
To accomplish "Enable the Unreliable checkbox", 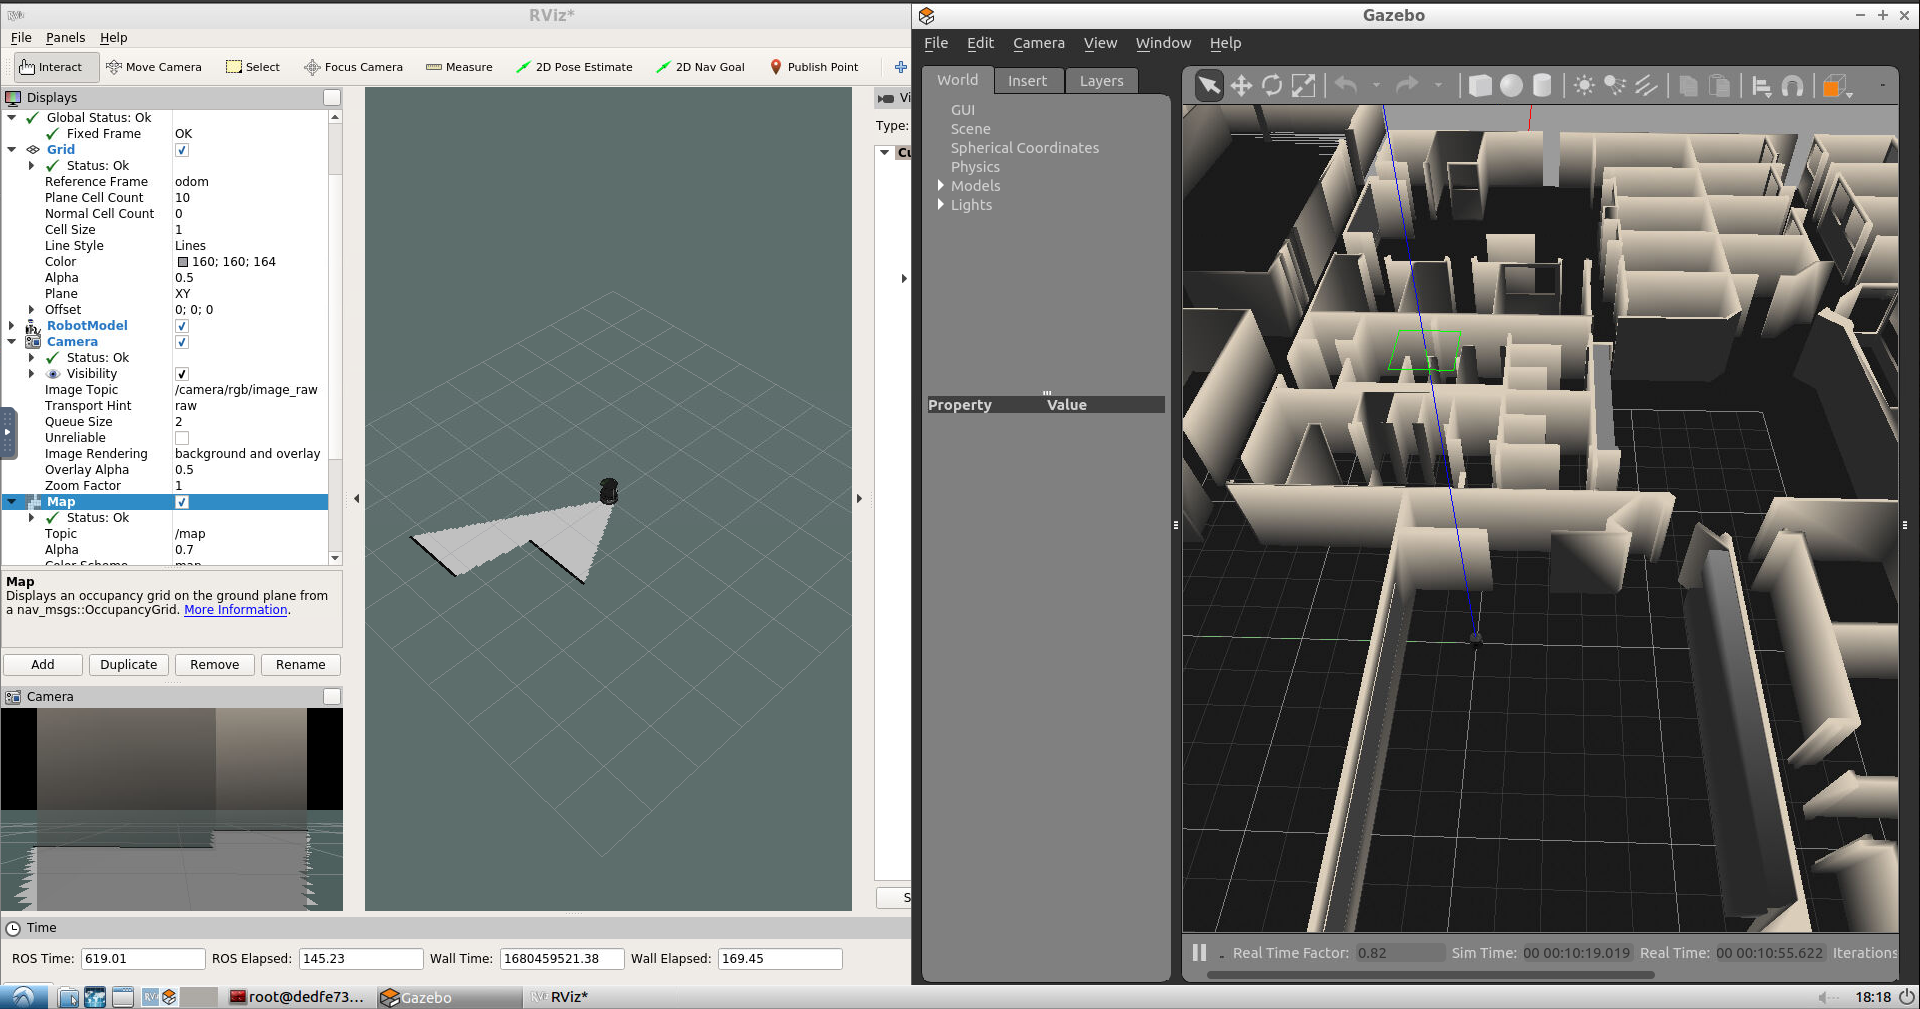I will (x=182, y=438).
